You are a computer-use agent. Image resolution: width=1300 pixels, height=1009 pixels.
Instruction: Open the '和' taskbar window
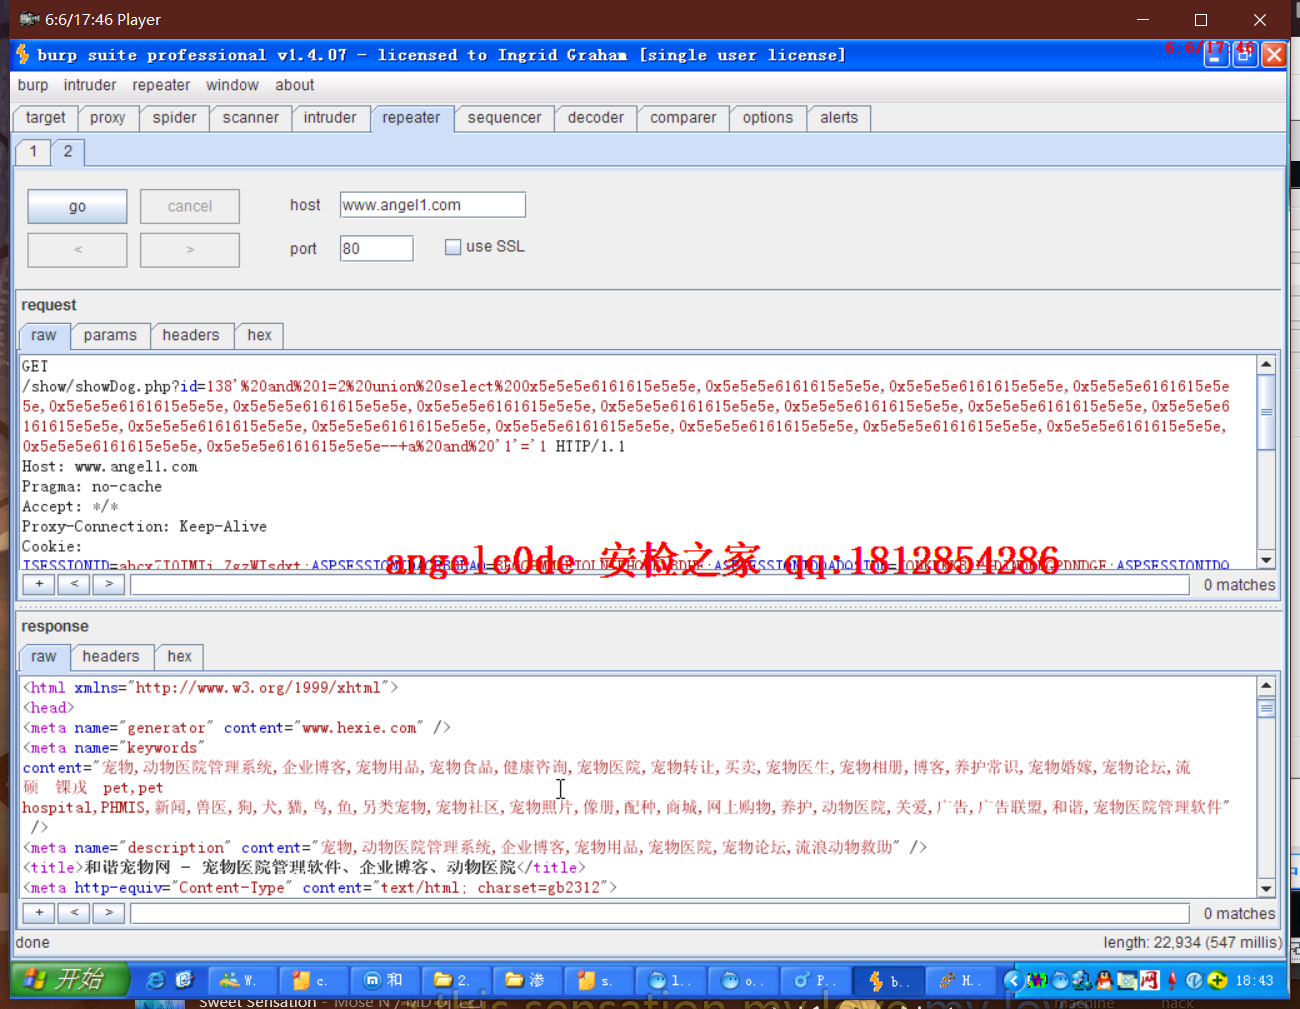[384, 980]
